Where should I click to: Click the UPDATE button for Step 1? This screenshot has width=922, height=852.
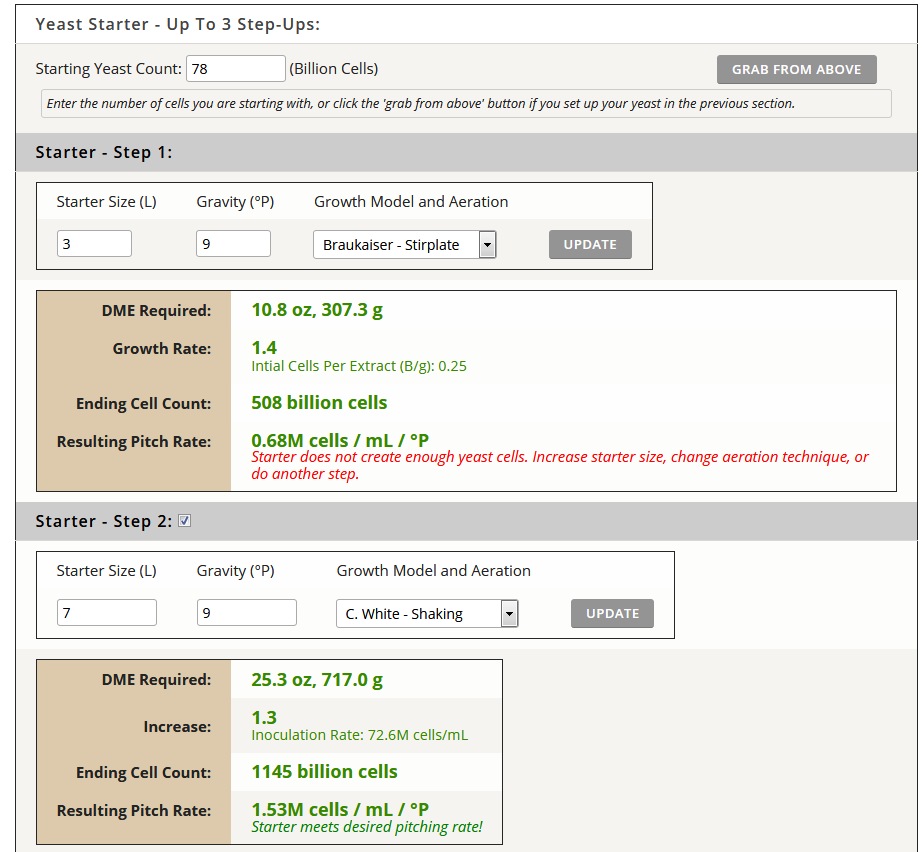[x=590, y=245]
